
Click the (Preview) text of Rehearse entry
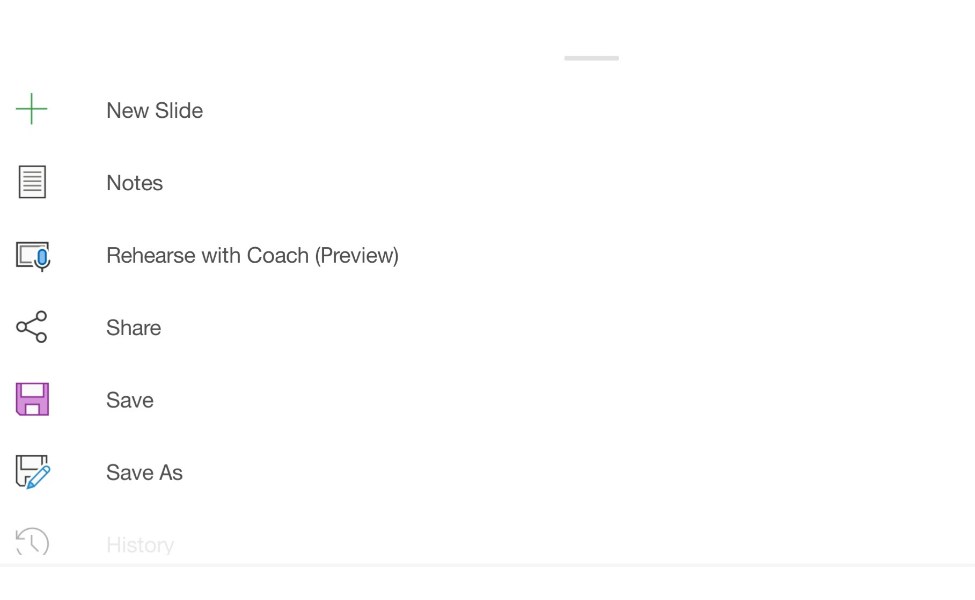click(356, 256)
